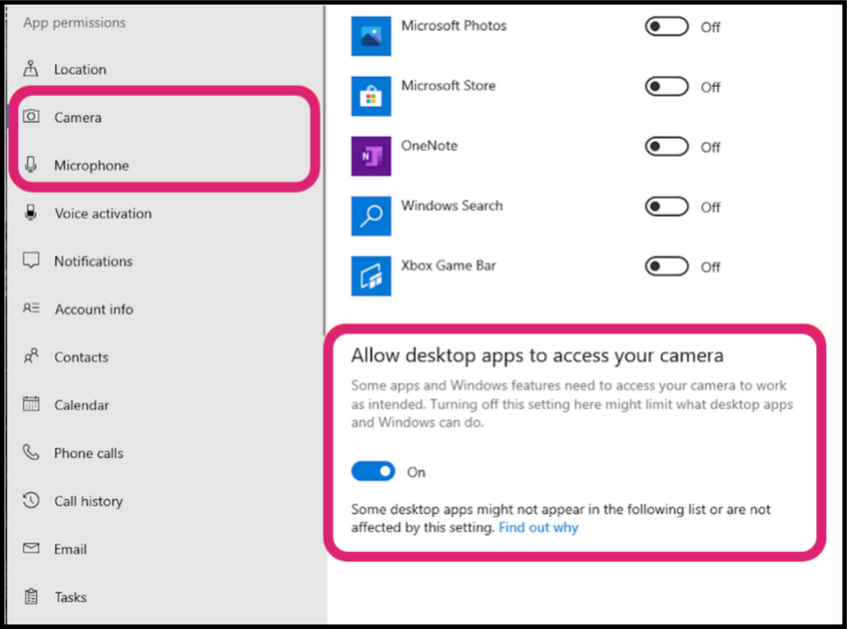
Task: Turn off desktop apps camera access toggle
Action: pos(373,471)
